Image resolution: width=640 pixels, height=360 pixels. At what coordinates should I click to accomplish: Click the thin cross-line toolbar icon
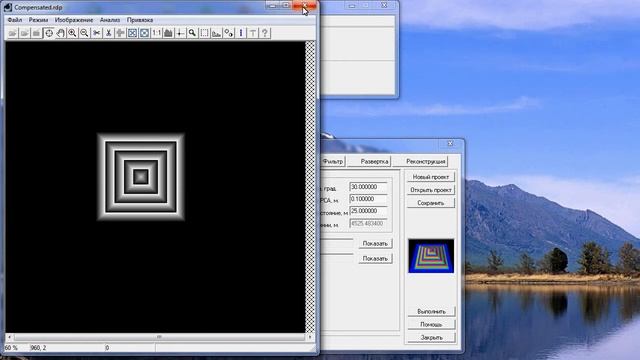pyautogui.click(x=180, y=33)
